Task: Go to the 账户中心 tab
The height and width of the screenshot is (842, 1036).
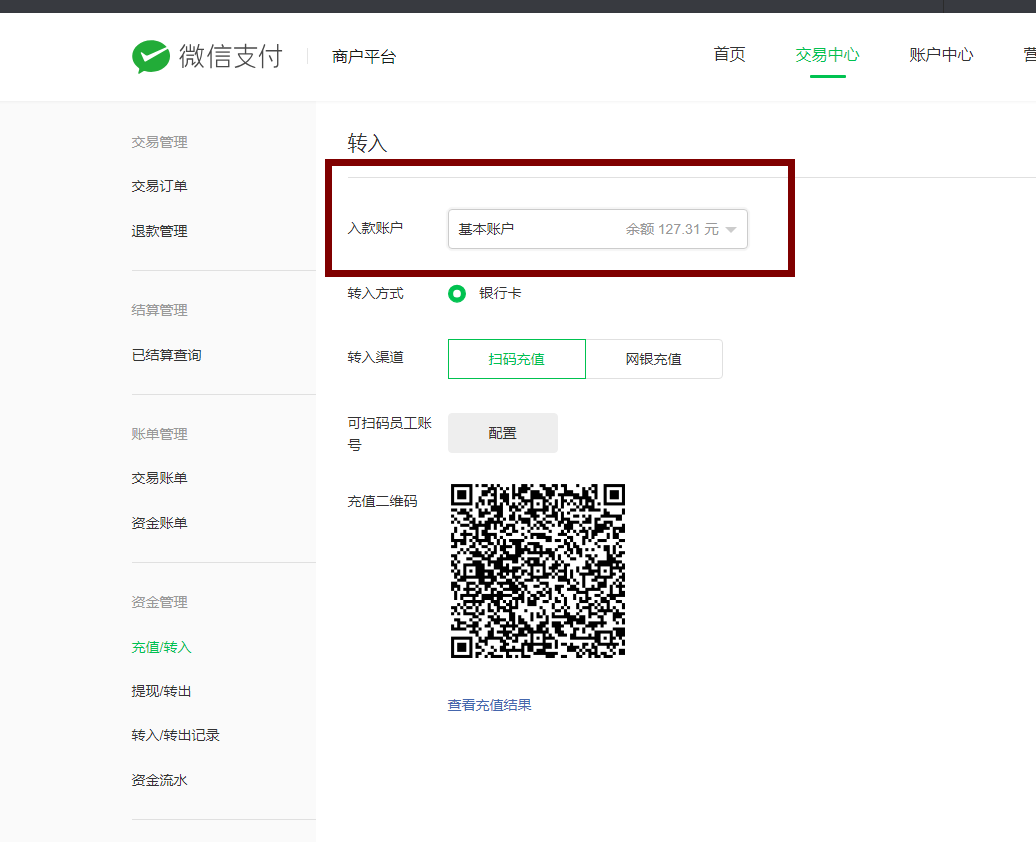Action: point(941,55)
